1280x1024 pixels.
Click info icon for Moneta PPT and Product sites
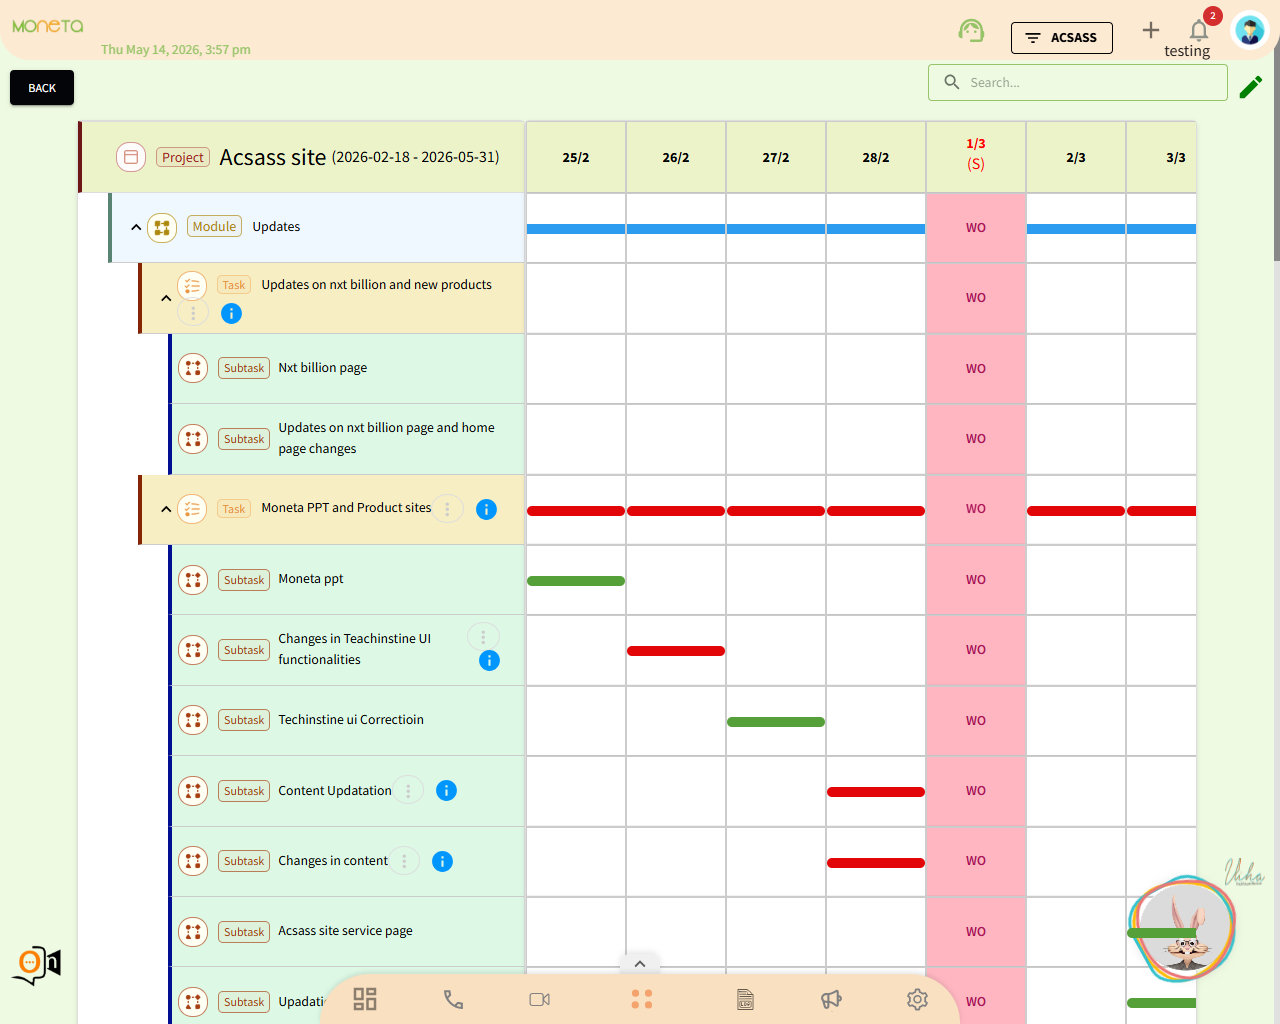click(486, 509)
